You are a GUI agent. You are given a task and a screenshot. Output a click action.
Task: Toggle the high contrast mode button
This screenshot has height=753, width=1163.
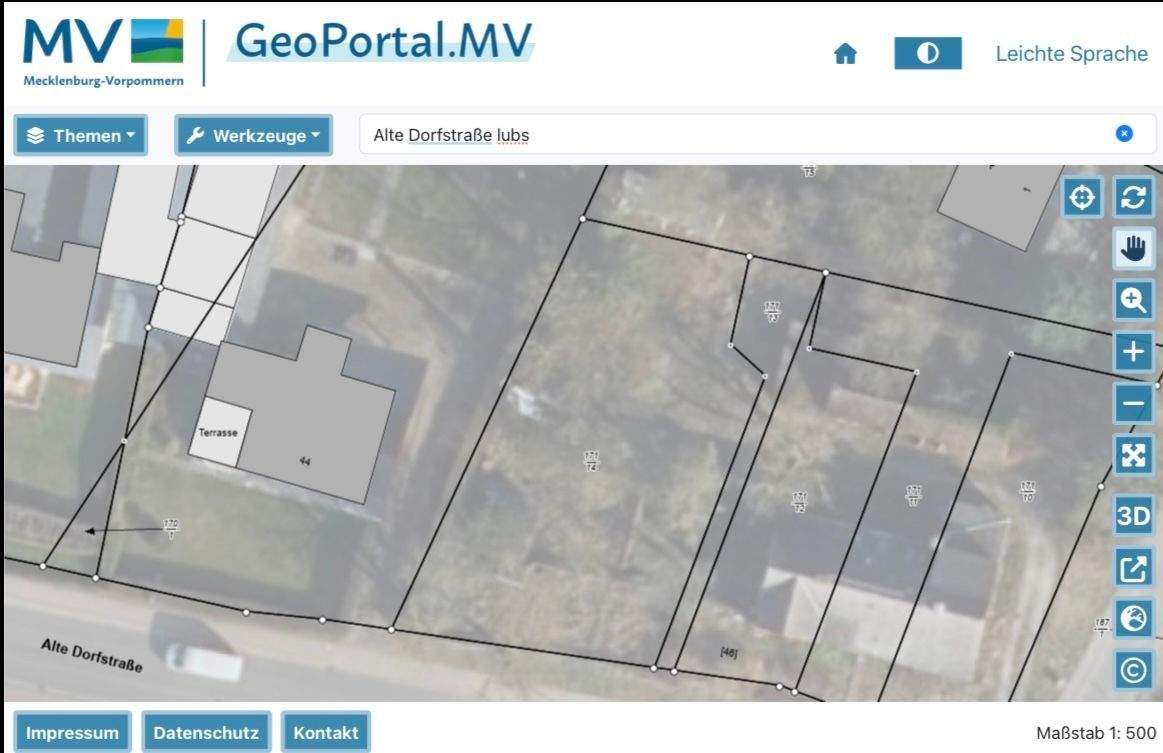(927, 54)
